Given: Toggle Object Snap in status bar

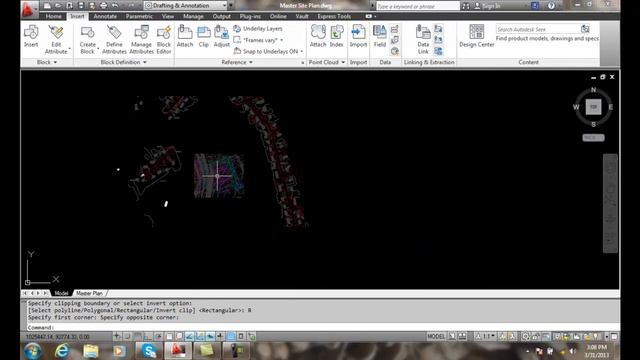Looking at the screenshot, I should click(x=169, y=336).
